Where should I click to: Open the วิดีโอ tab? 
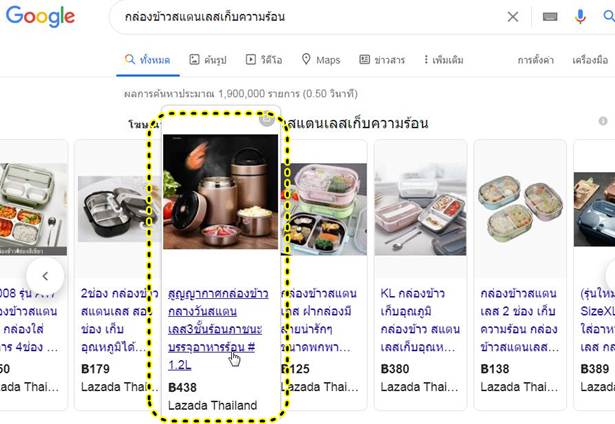pos(264,60)
